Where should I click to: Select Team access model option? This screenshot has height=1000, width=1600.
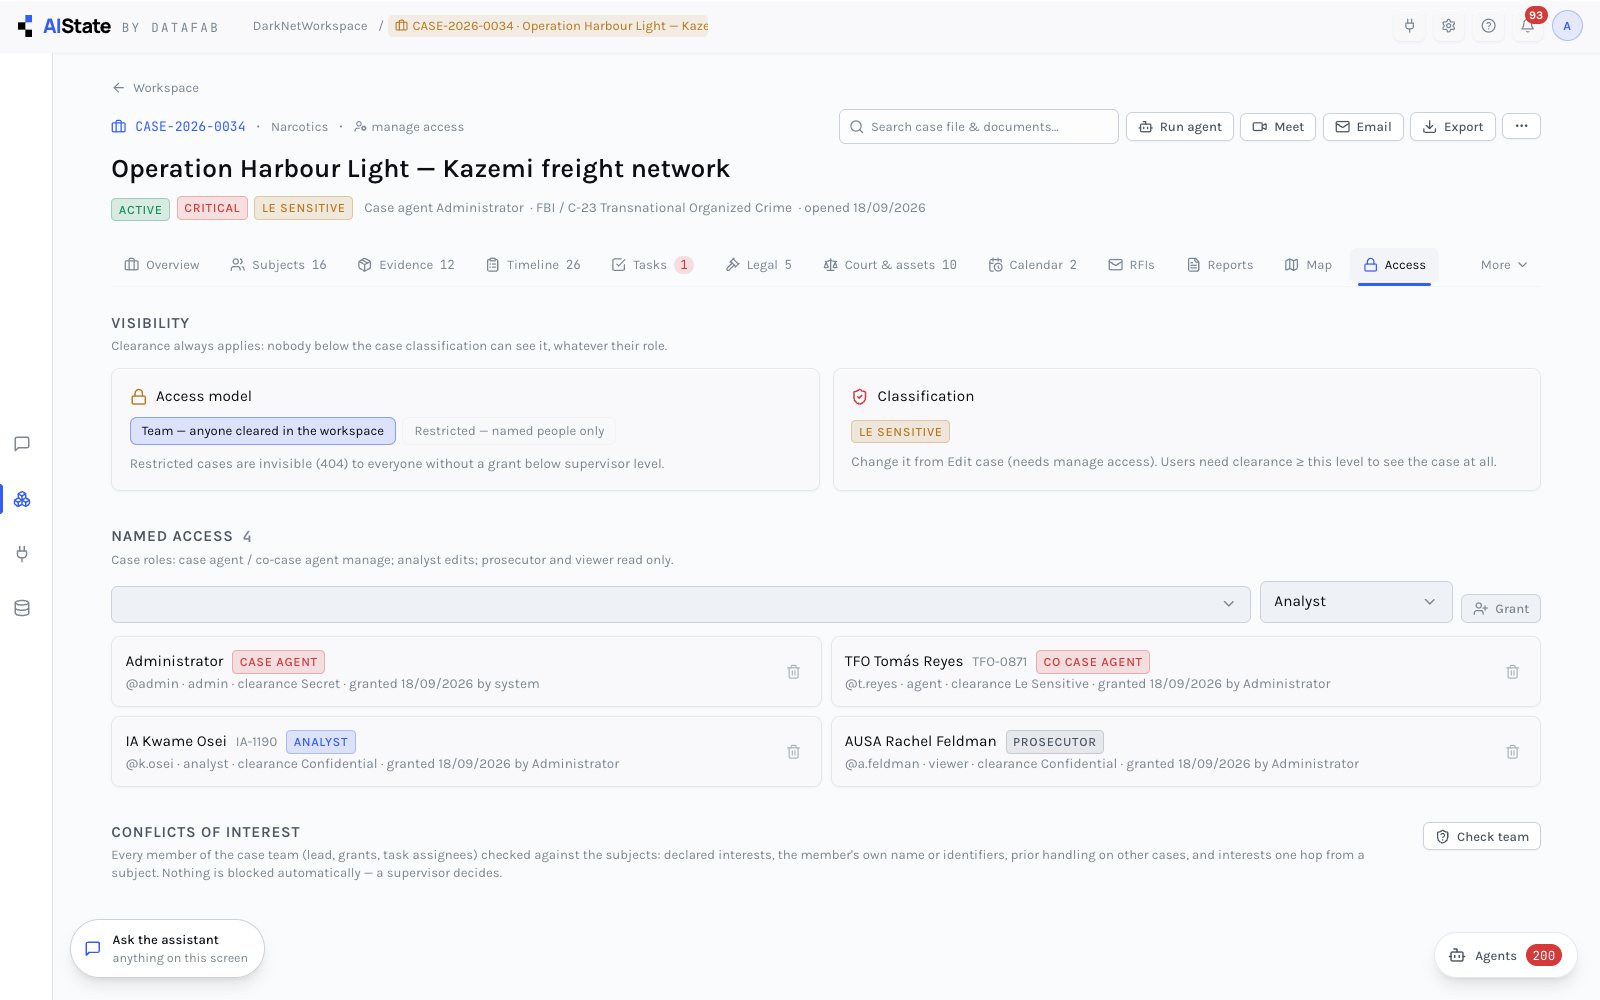click(263, 431)
